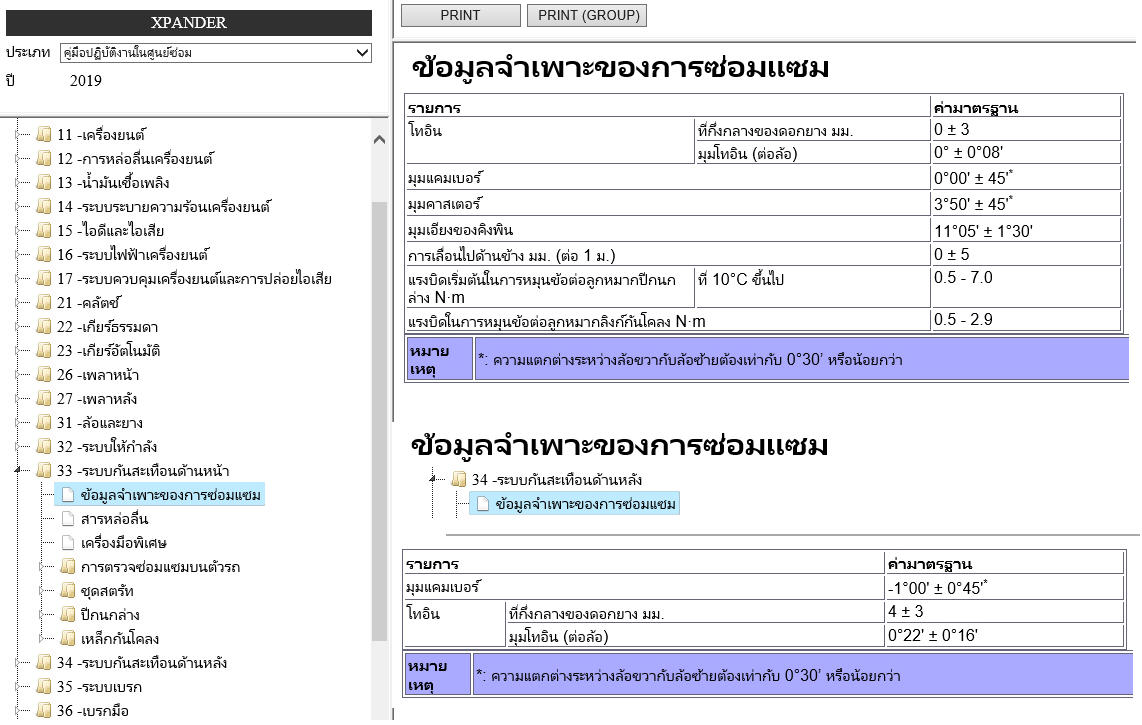Click the folder icon for 23 -เกียร์อัตโนมัติ
1142x725 pixels.
tap(44, 350)
